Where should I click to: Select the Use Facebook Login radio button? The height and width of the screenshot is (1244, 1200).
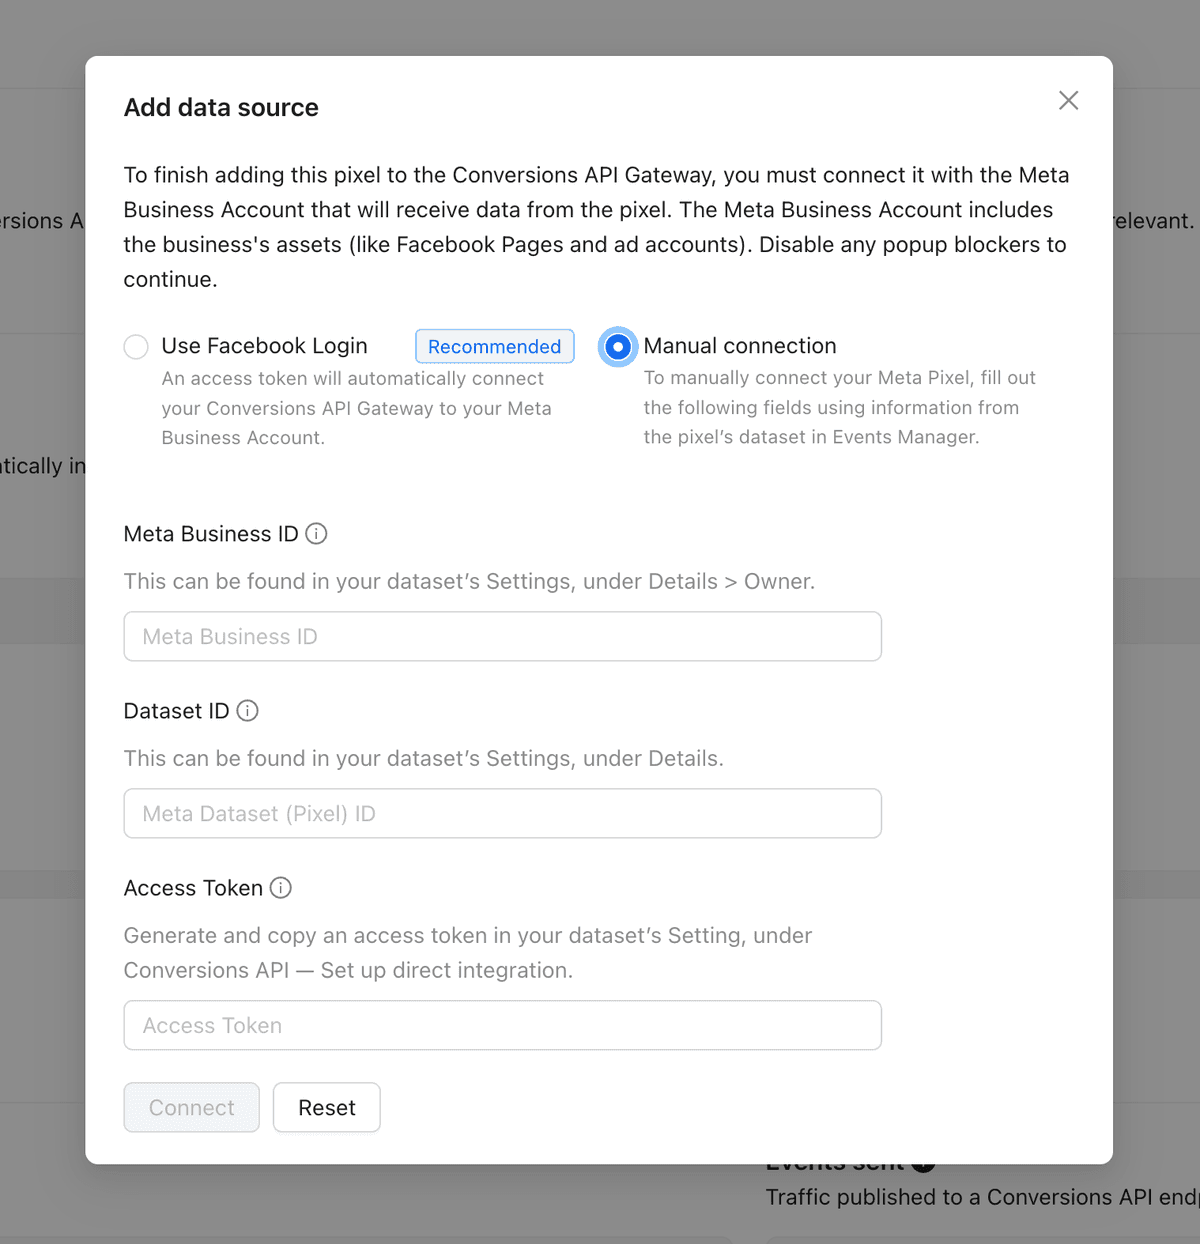136,346
